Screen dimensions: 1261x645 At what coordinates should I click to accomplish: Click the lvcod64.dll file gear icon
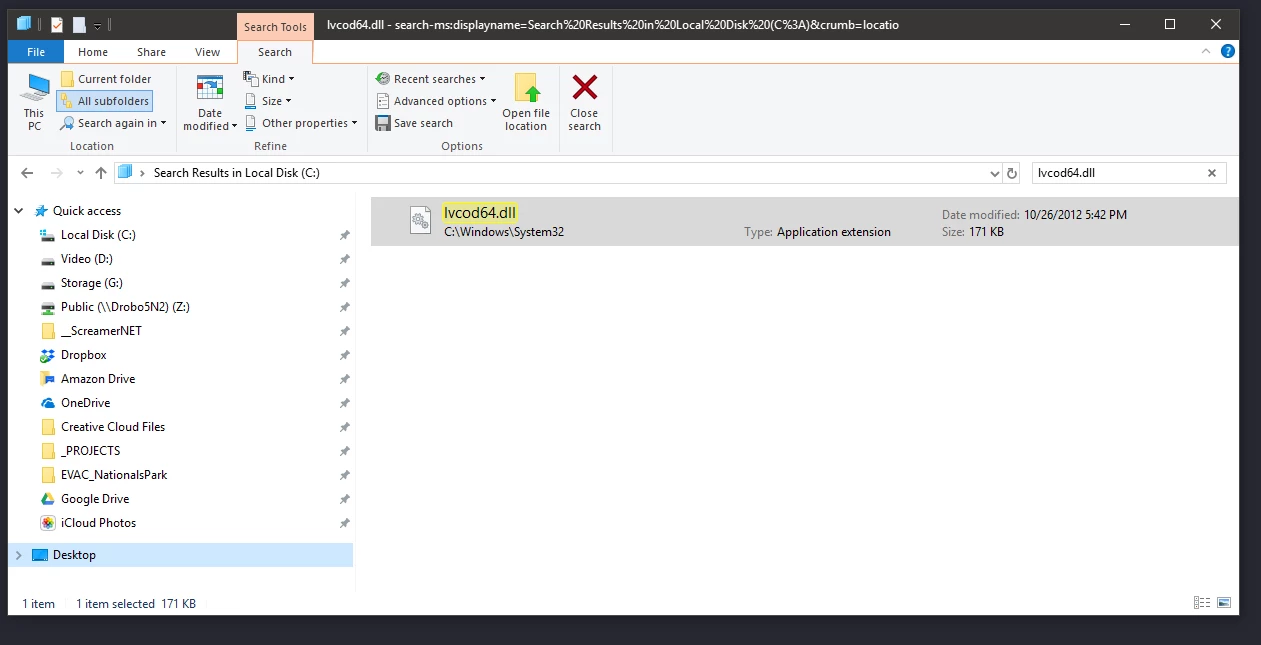(x=421, y=221)
